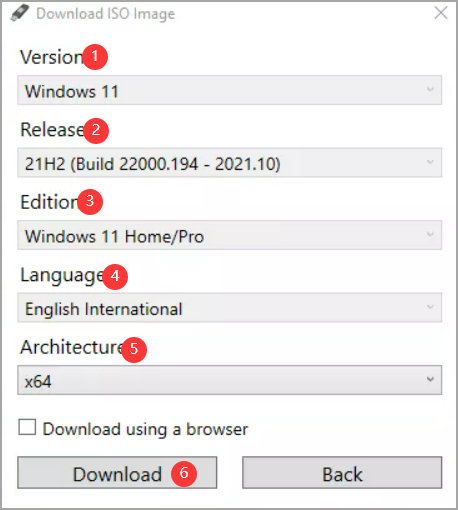Screen dimensions: 458x510
Task: Click the Release label text
Action: (53, 129)
